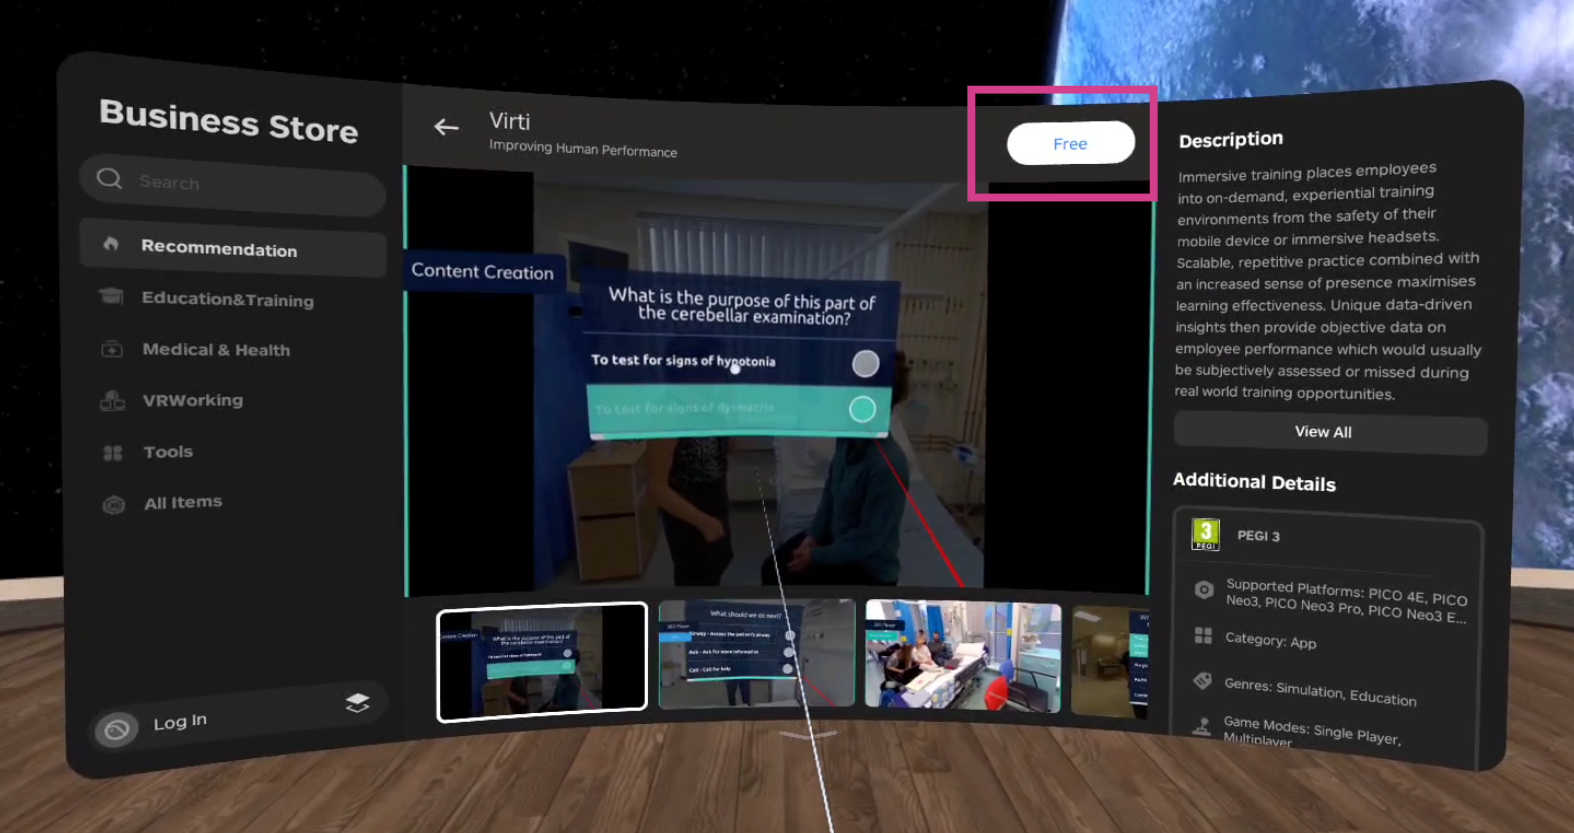Click the 'PEGI 3' label text
Viewport: 1574px width, 833px height.
tap(1258, 536)
